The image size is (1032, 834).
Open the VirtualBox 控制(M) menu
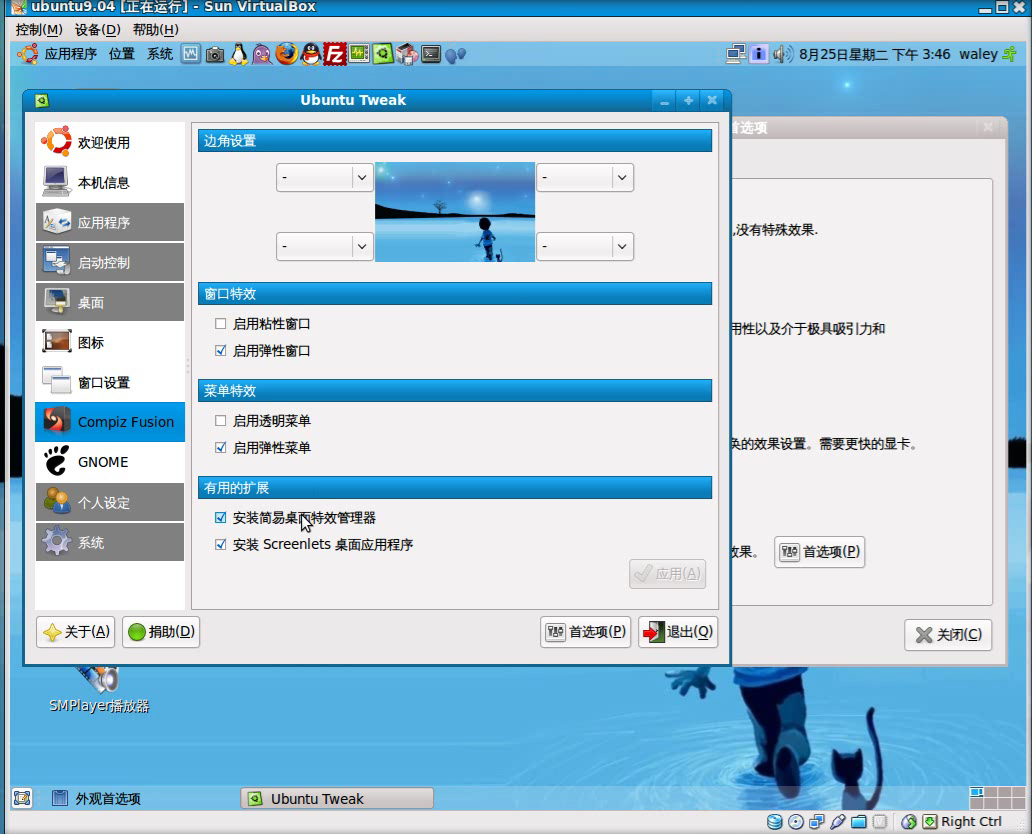coord(39,30)
